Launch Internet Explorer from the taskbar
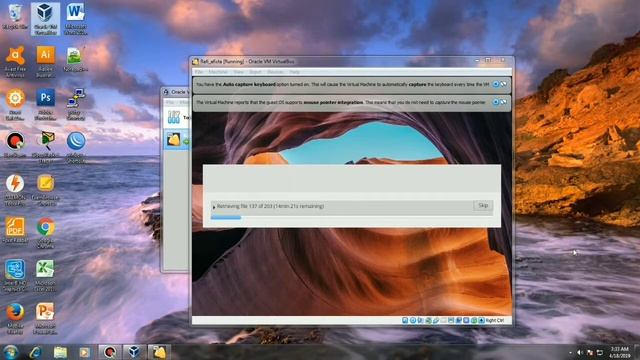 (35, 352)
